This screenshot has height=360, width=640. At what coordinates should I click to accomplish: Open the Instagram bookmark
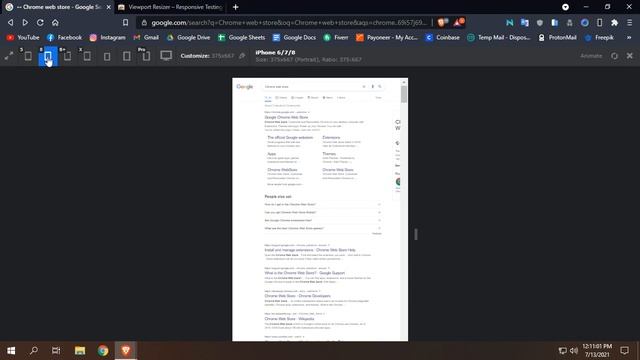(108, 38)
